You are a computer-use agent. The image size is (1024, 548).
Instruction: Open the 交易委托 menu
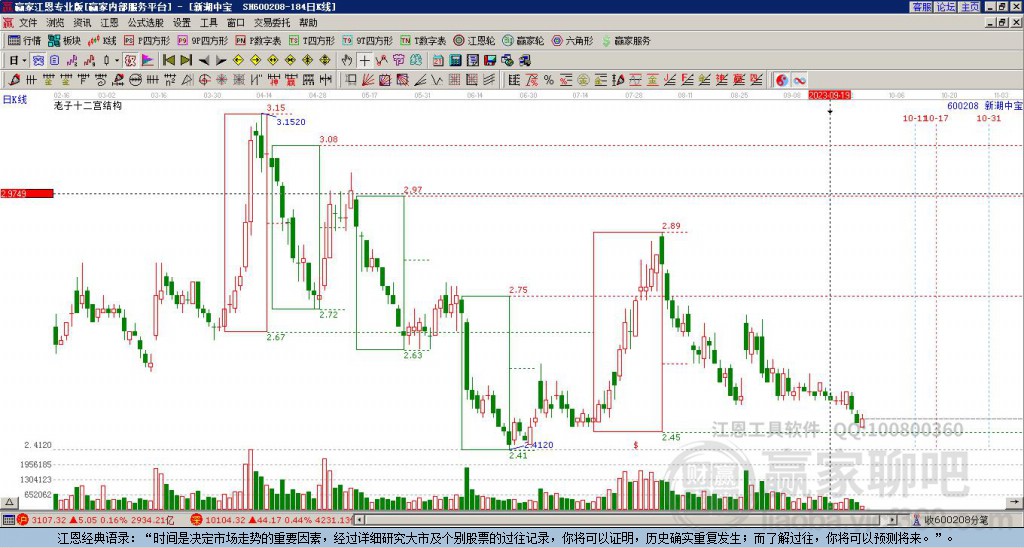(272, 23)
